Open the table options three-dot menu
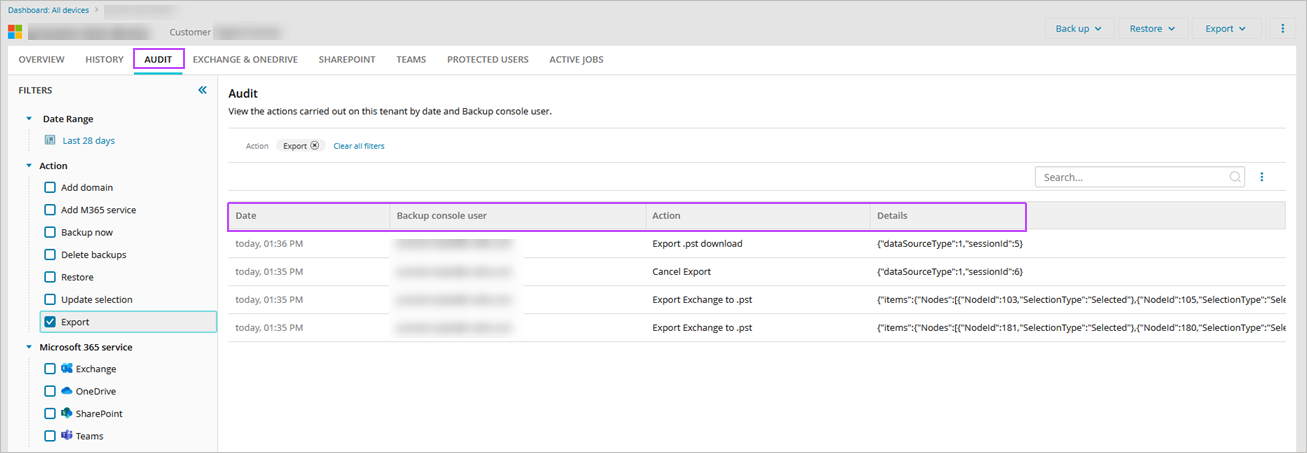The height and width of the screenshot is (453, 1307). click(1261, 177)
